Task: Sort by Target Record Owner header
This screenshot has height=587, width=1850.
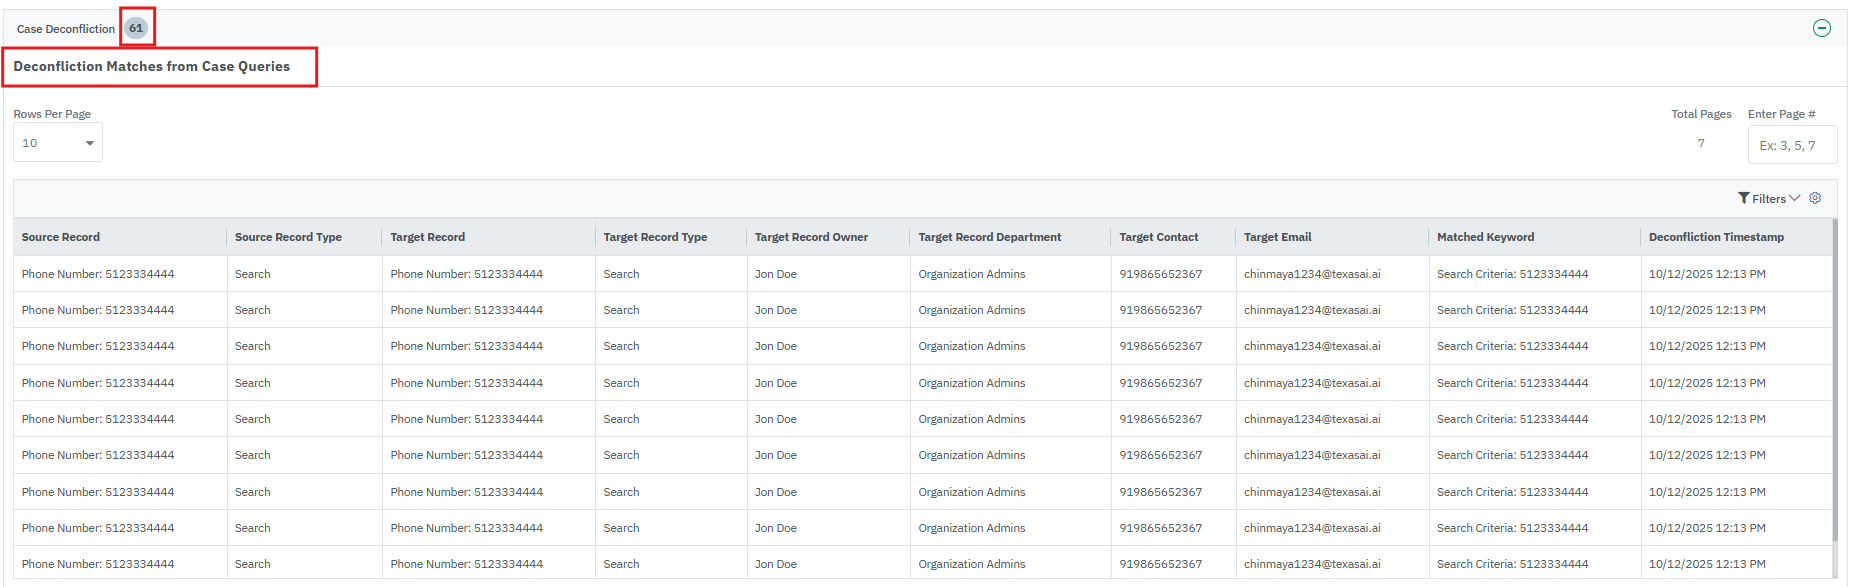Action: coord(811,237)
